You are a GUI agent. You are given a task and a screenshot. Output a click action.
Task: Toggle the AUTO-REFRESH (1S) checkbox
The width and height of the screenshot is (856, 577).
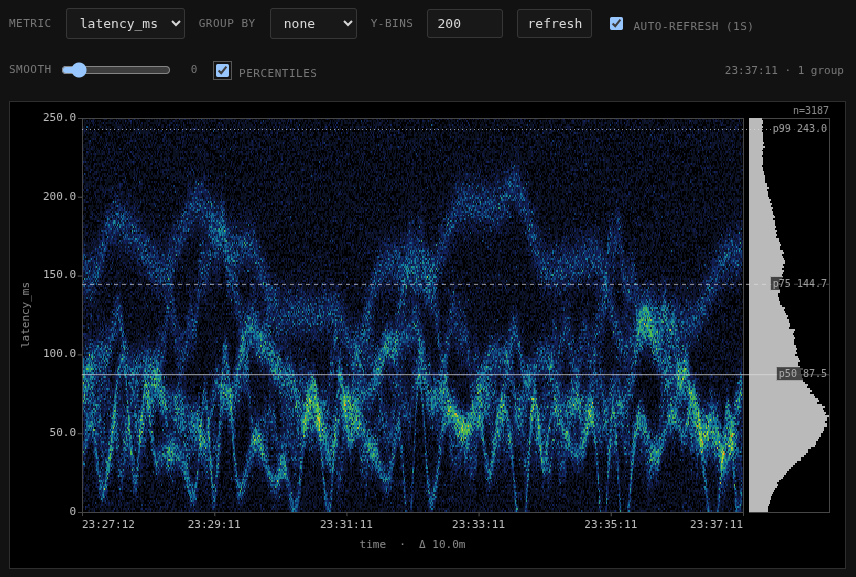click(616, 23)
